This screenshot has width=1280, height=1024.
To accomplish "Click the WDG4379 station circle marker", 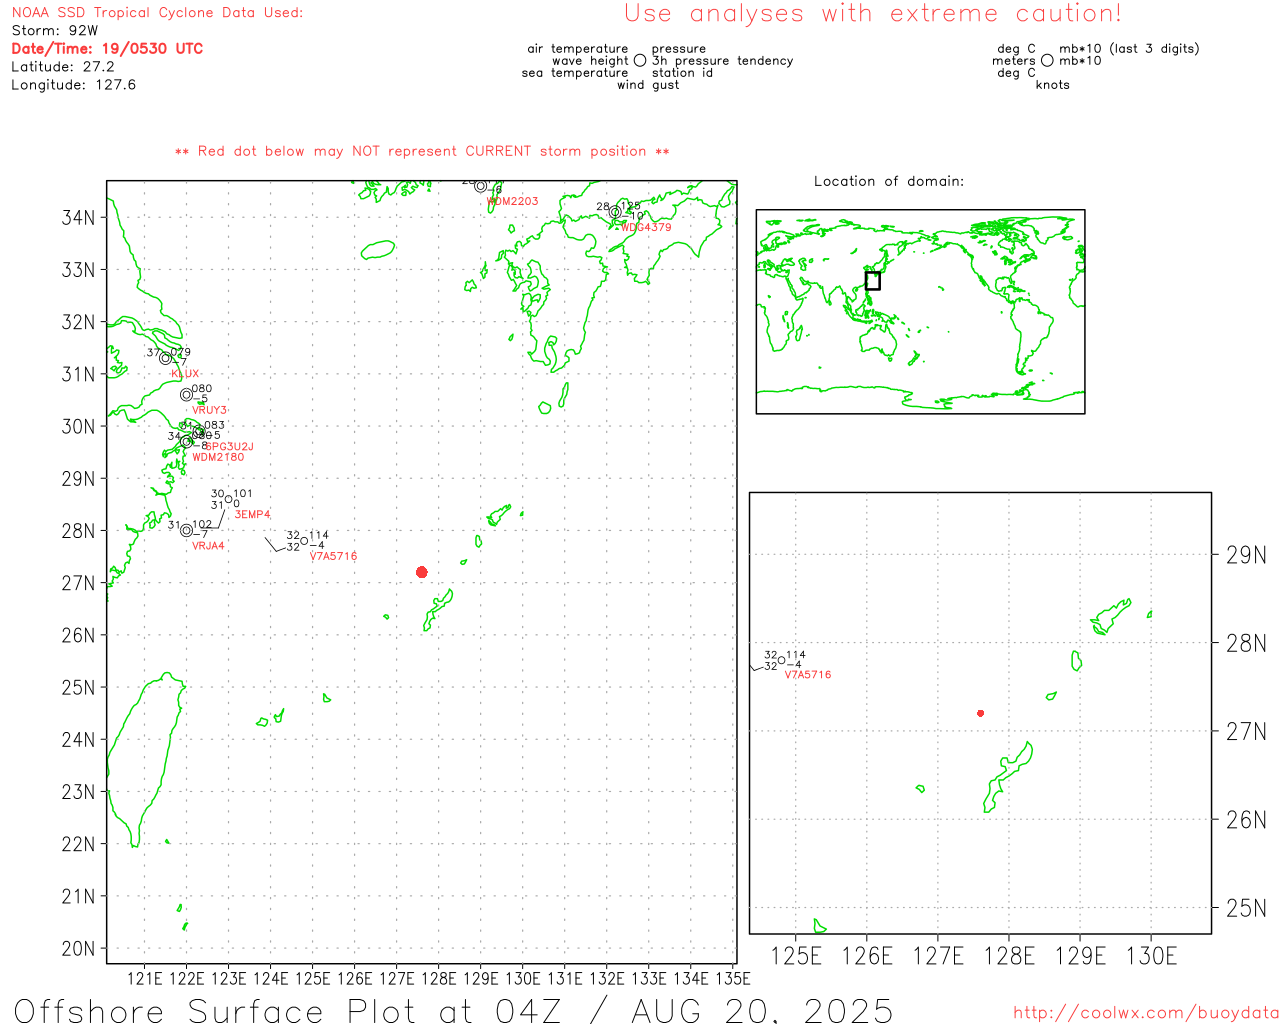I will [615, 212].
